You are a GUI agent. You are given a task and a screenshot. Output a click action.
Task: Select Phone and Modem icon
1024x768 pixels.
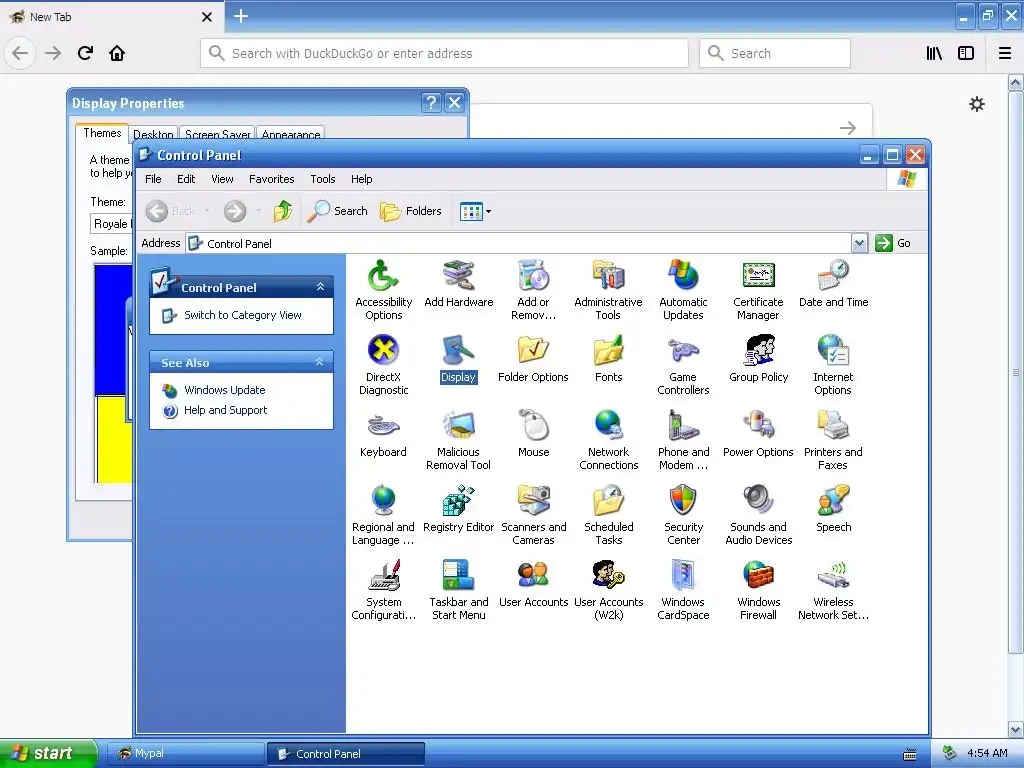[683, 440]
